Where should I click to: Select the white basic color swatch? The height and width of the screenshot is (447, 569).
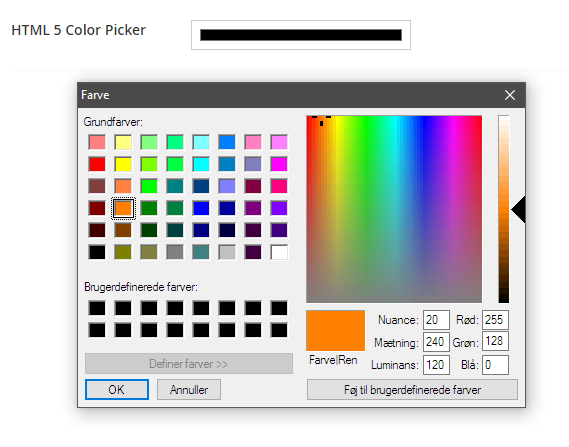pos(279,252)
